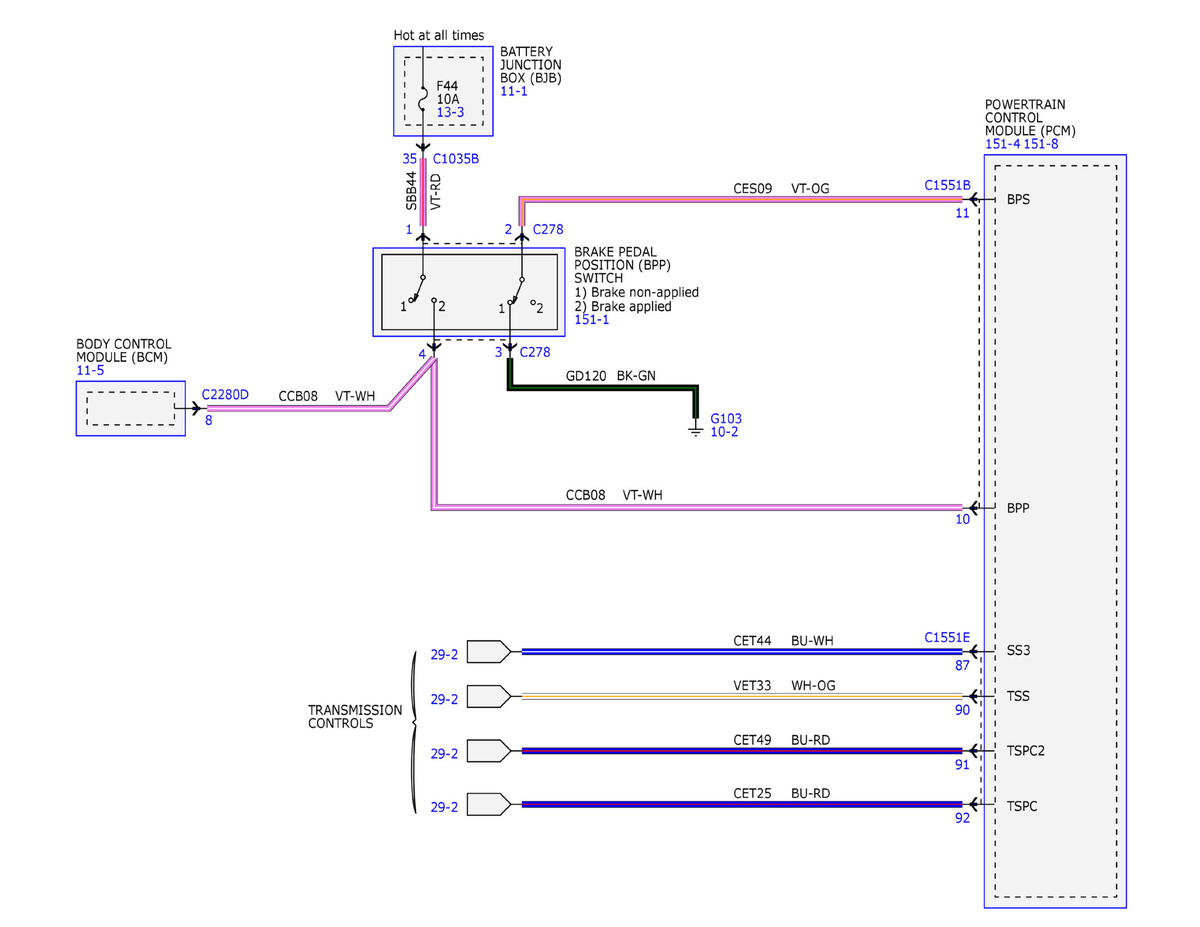This screenshot has width=1200, height=927.
Task: Select the C1551E connector label
Action: 948,637
